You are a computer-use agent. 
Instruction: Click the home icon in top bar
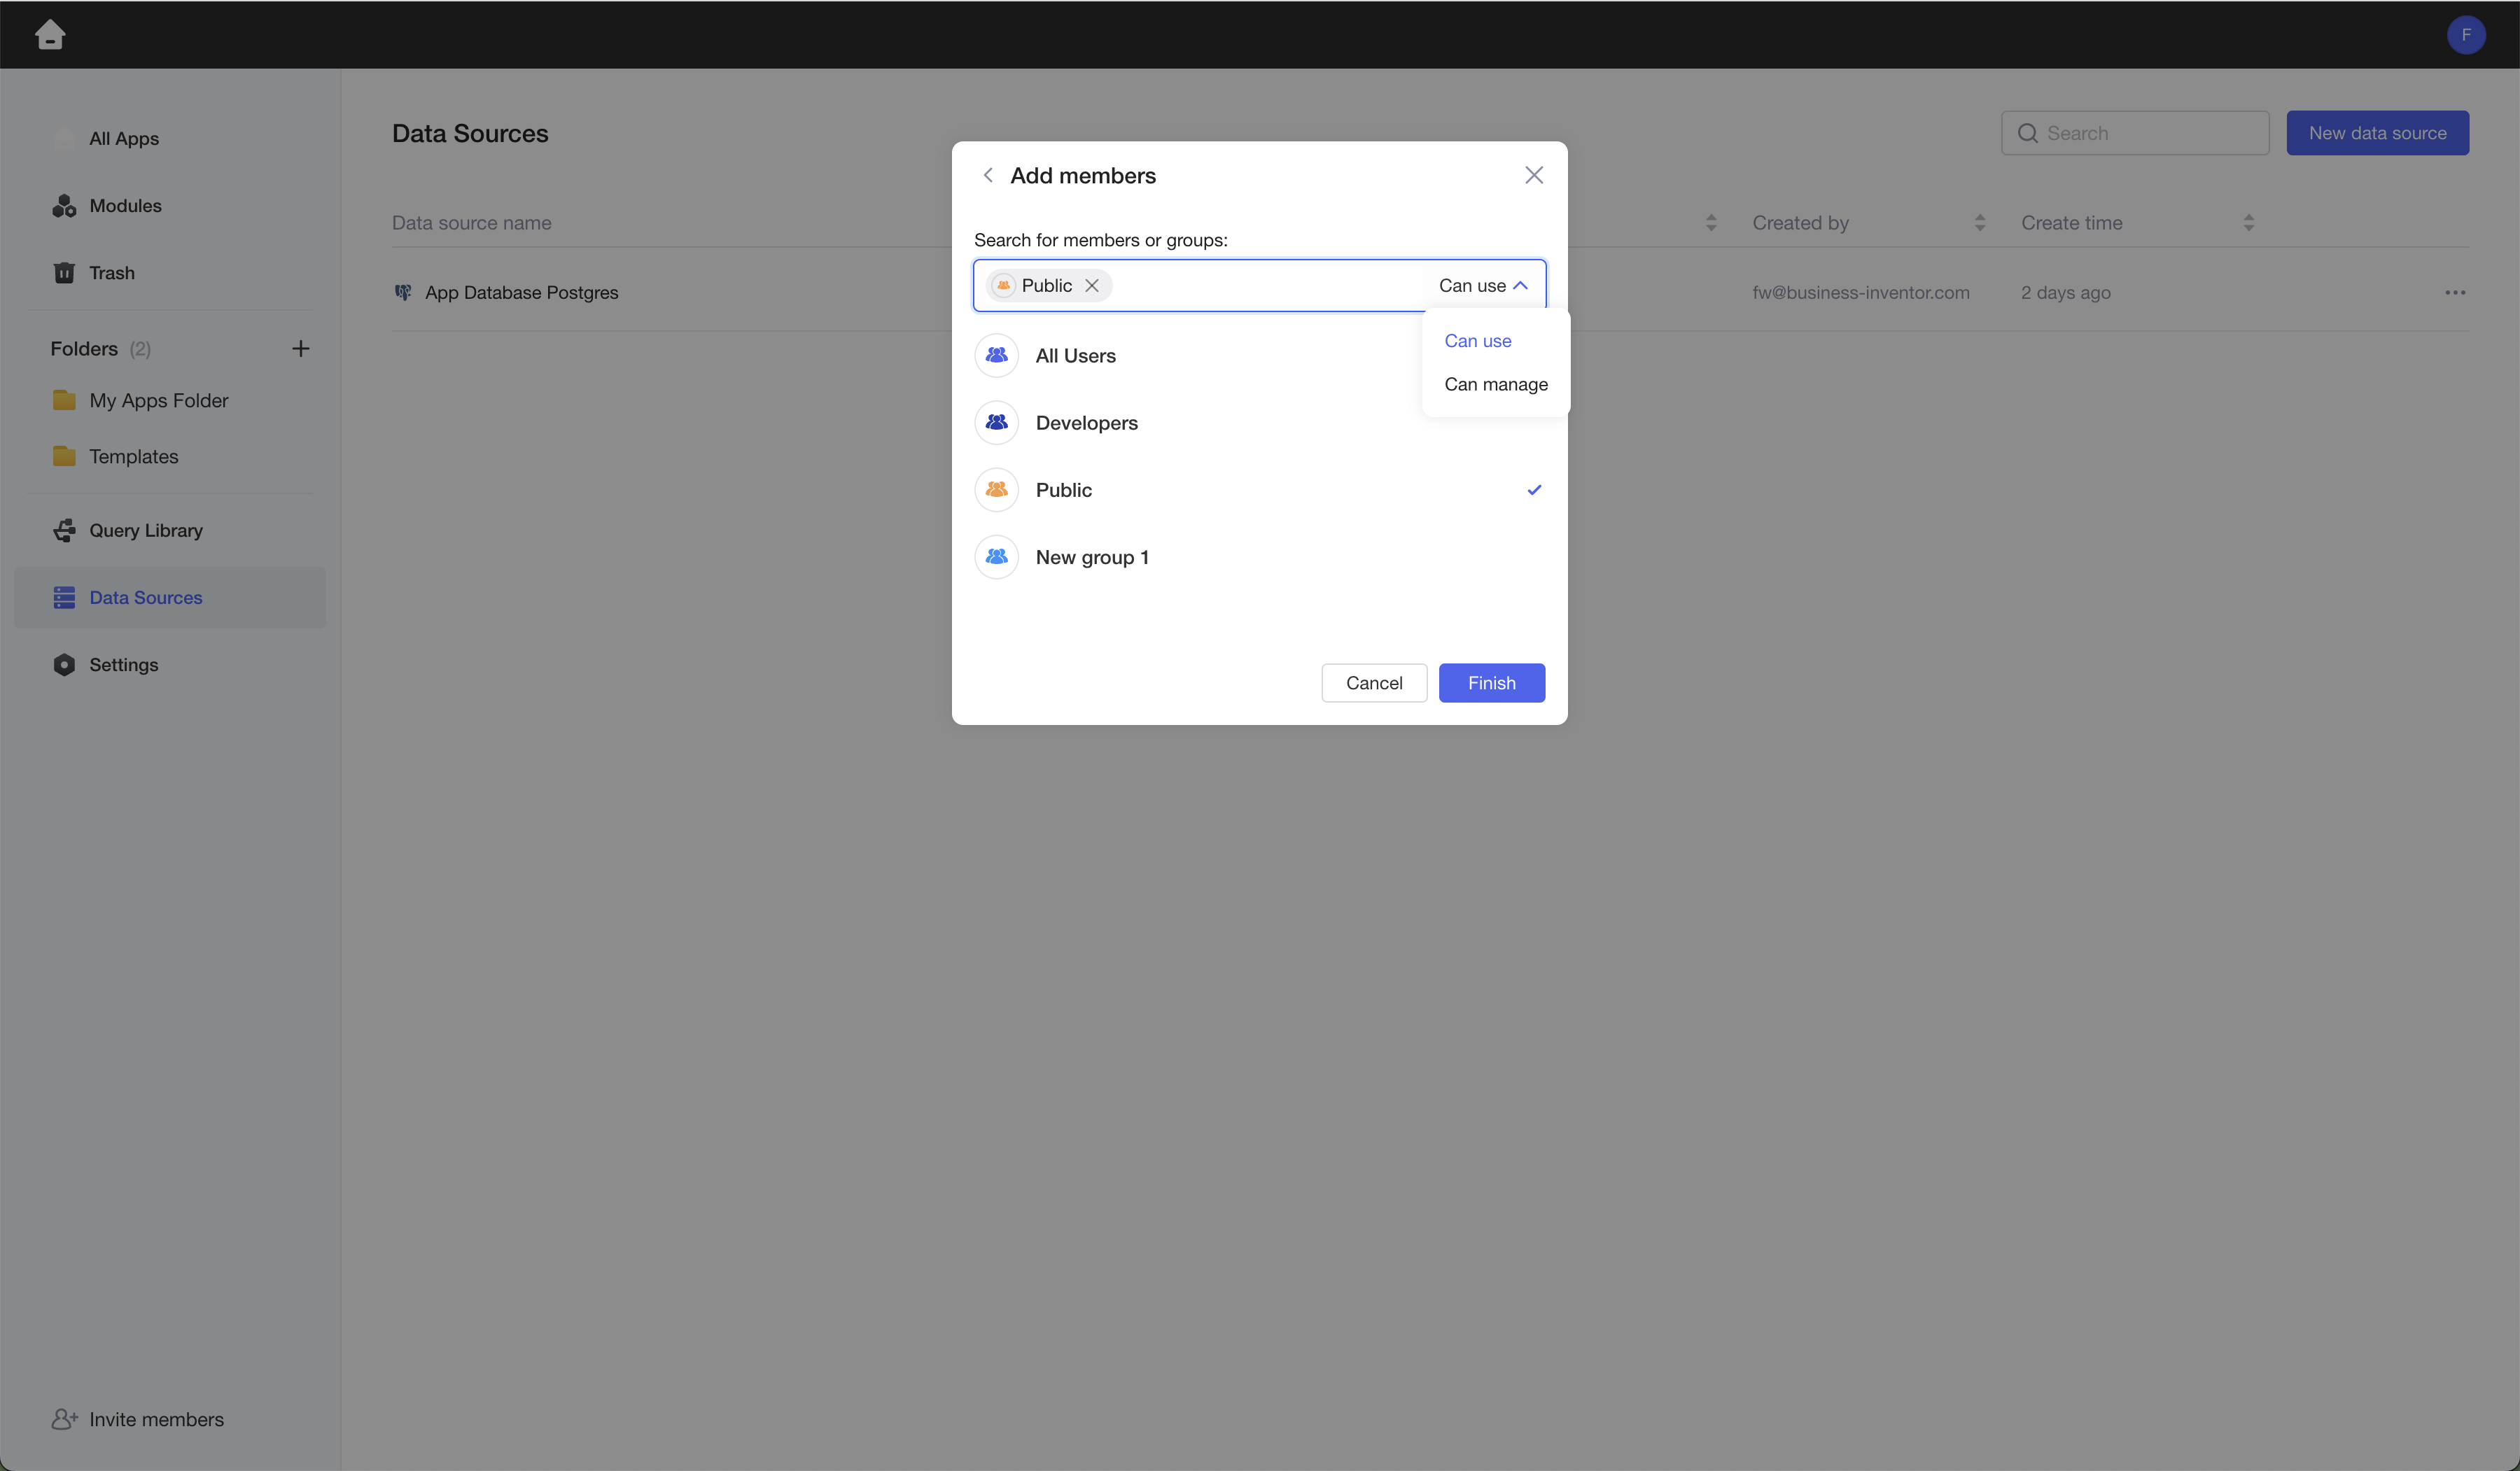[x=50, y=35]
